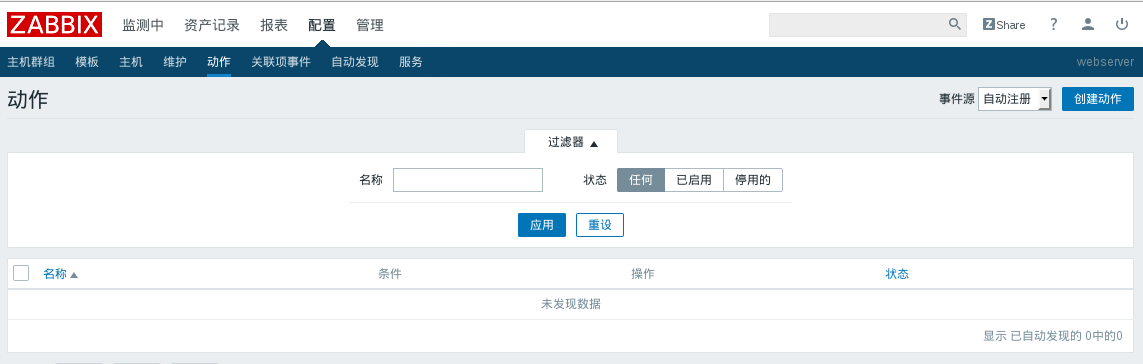
Task: Tick the select-all checkbox in table header
Action: click(21, 273)
